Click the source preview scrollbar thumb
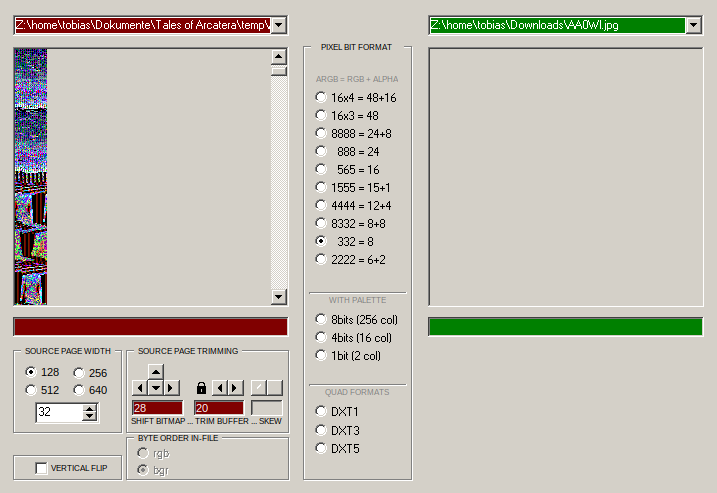717x493 pixels. pyautogui.click(x=279, y=71)
